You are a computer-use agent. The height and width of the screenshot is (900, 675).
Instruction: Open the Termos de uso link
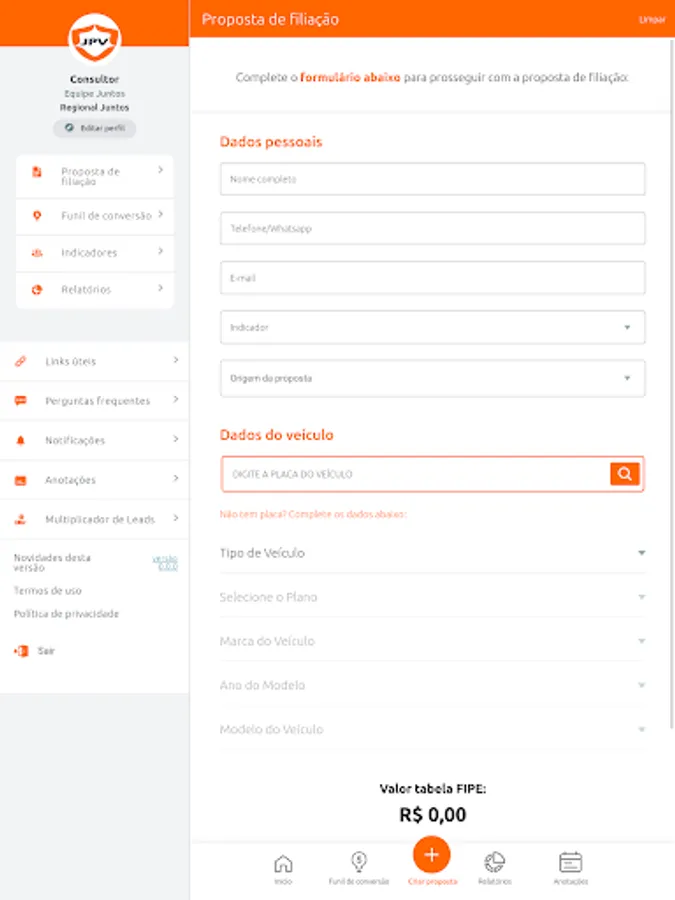48,591
